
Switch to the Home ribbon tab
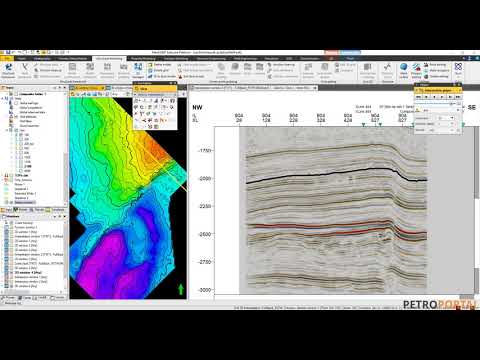pyautogui.click(x=22, y=58)
